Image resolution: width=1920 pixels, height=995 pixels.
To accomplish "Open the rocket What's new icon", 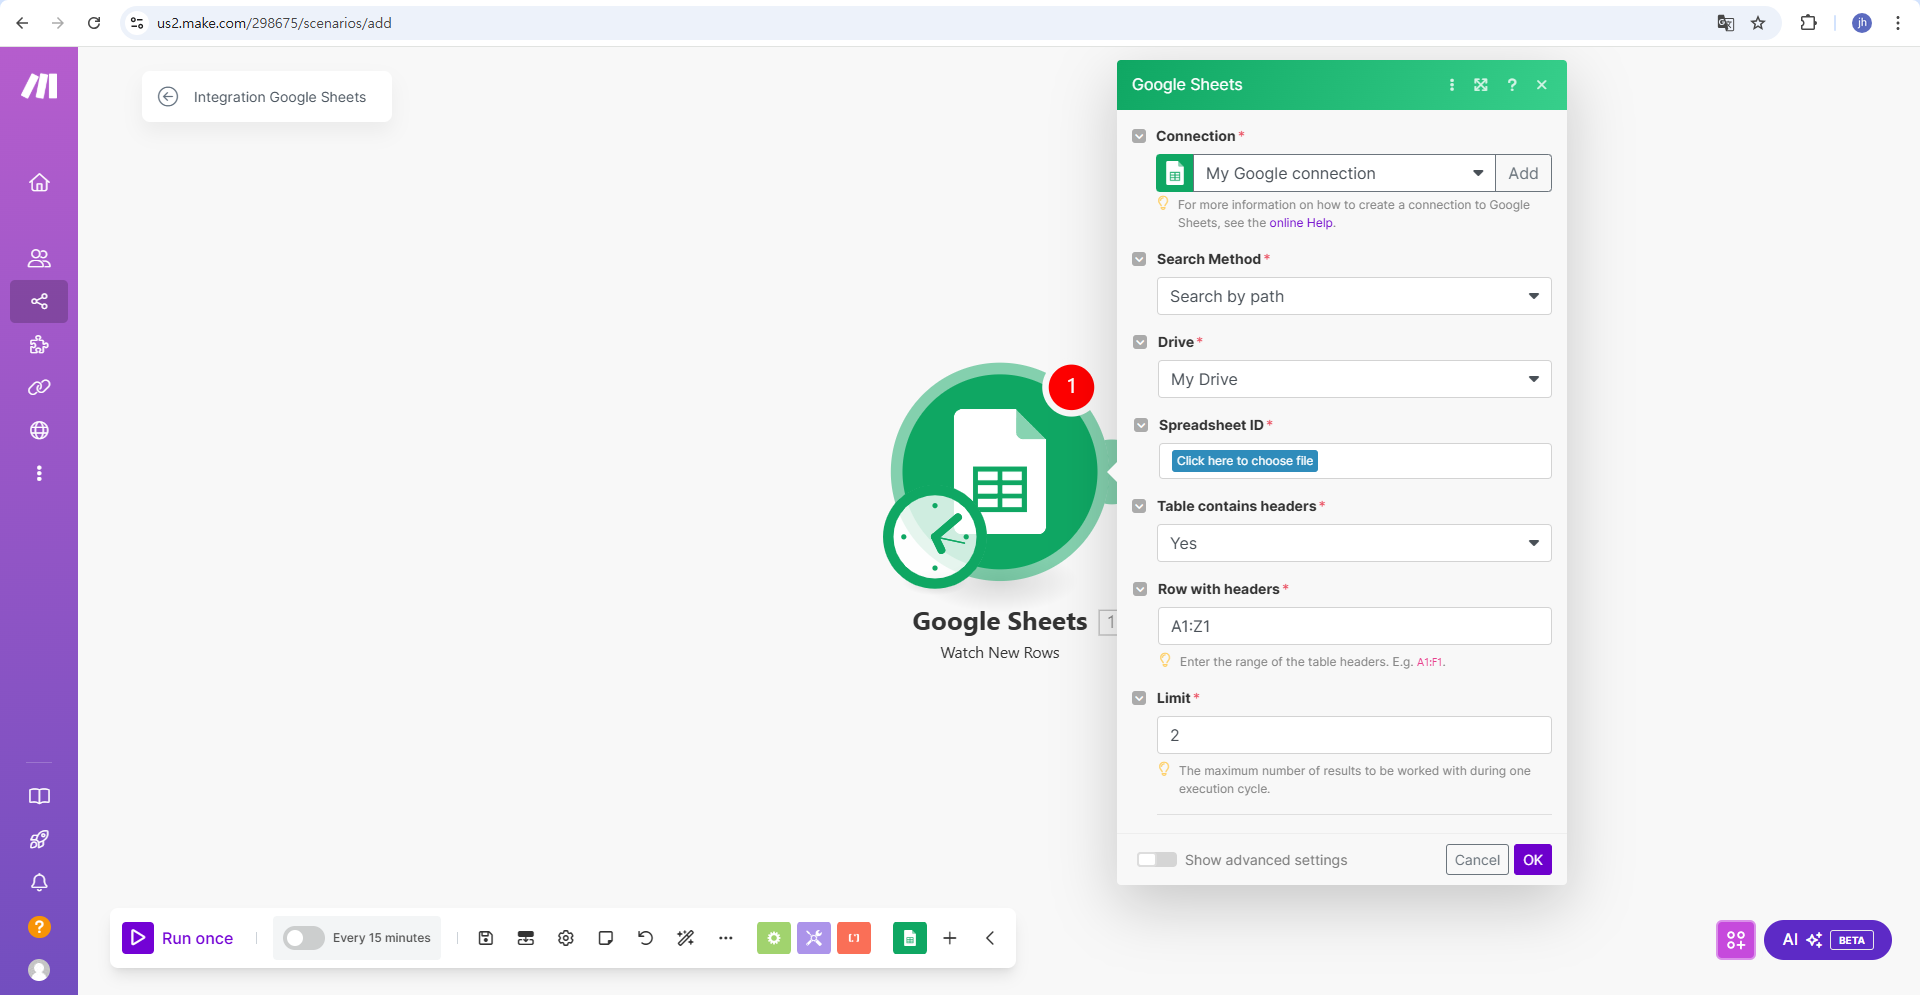I will 39,840.
